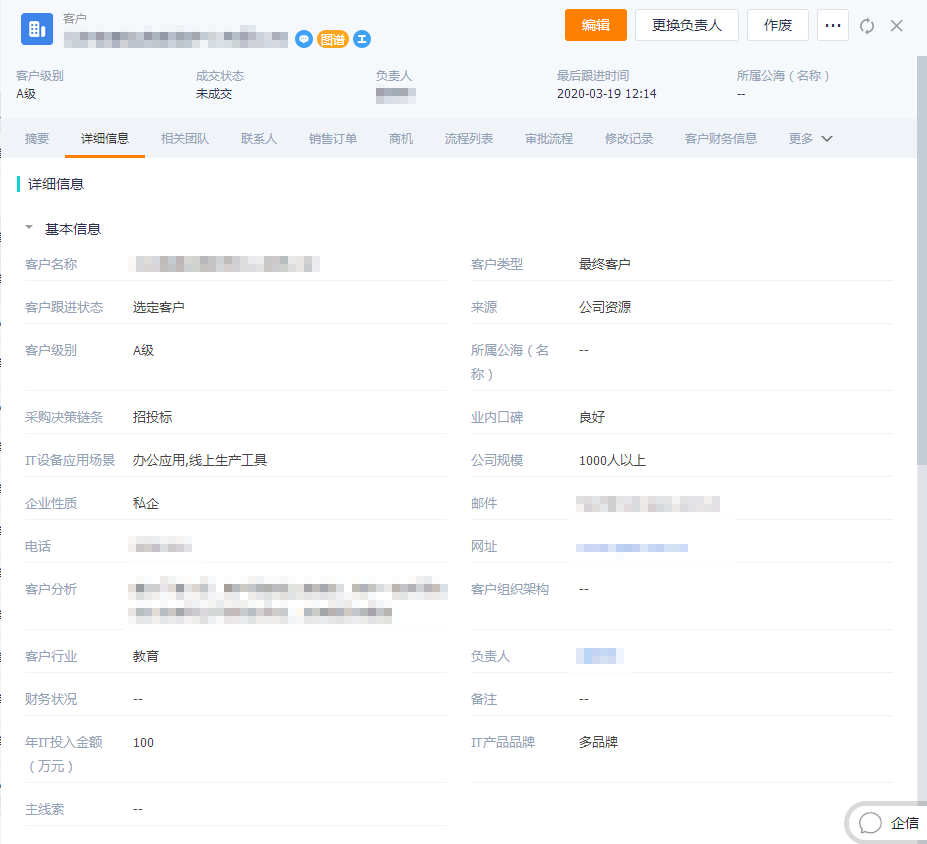This screenshot has width=927, height=844.
Task: Open the 商机 tab
Action: click(400, 138)
